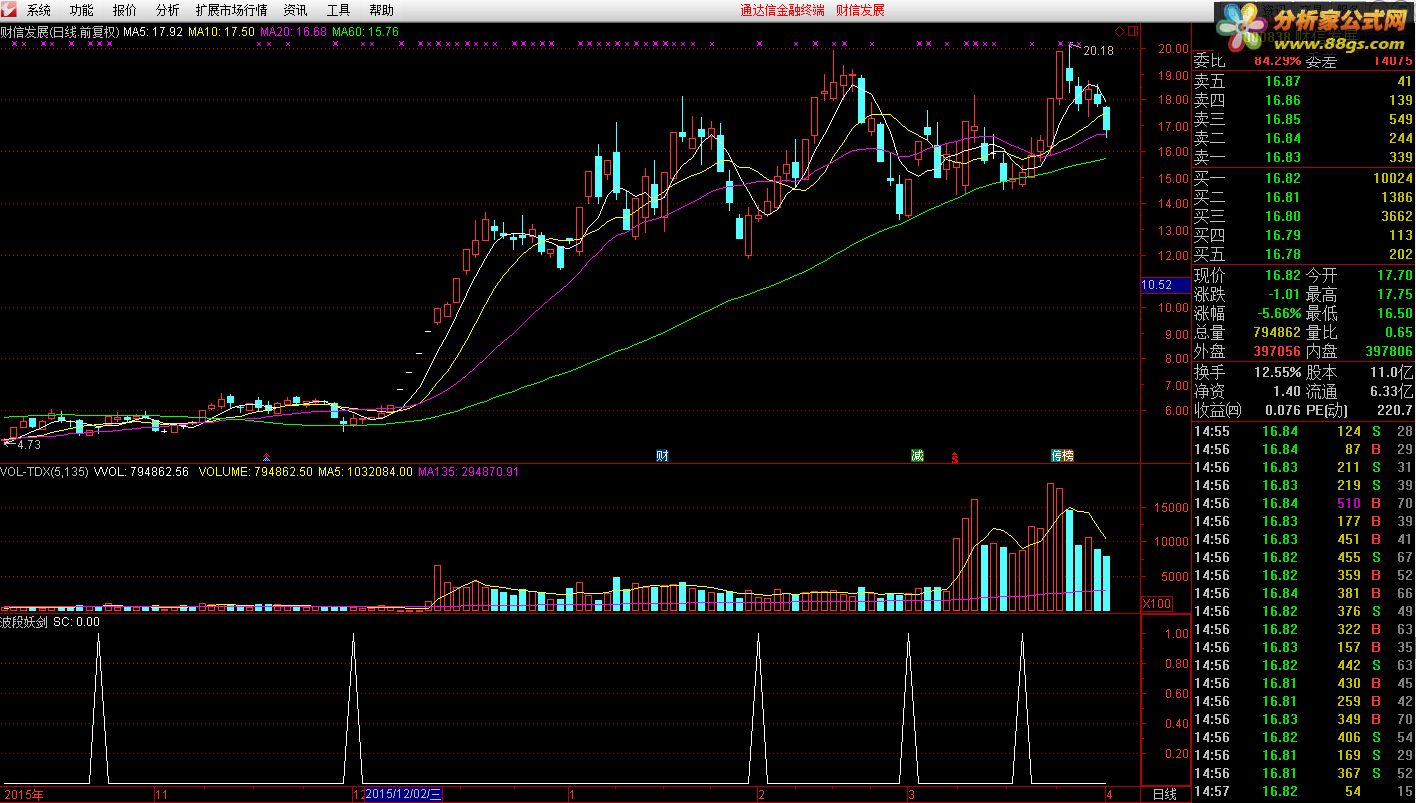Click the PE(动) value 220.7

[x=1395, y=410]
